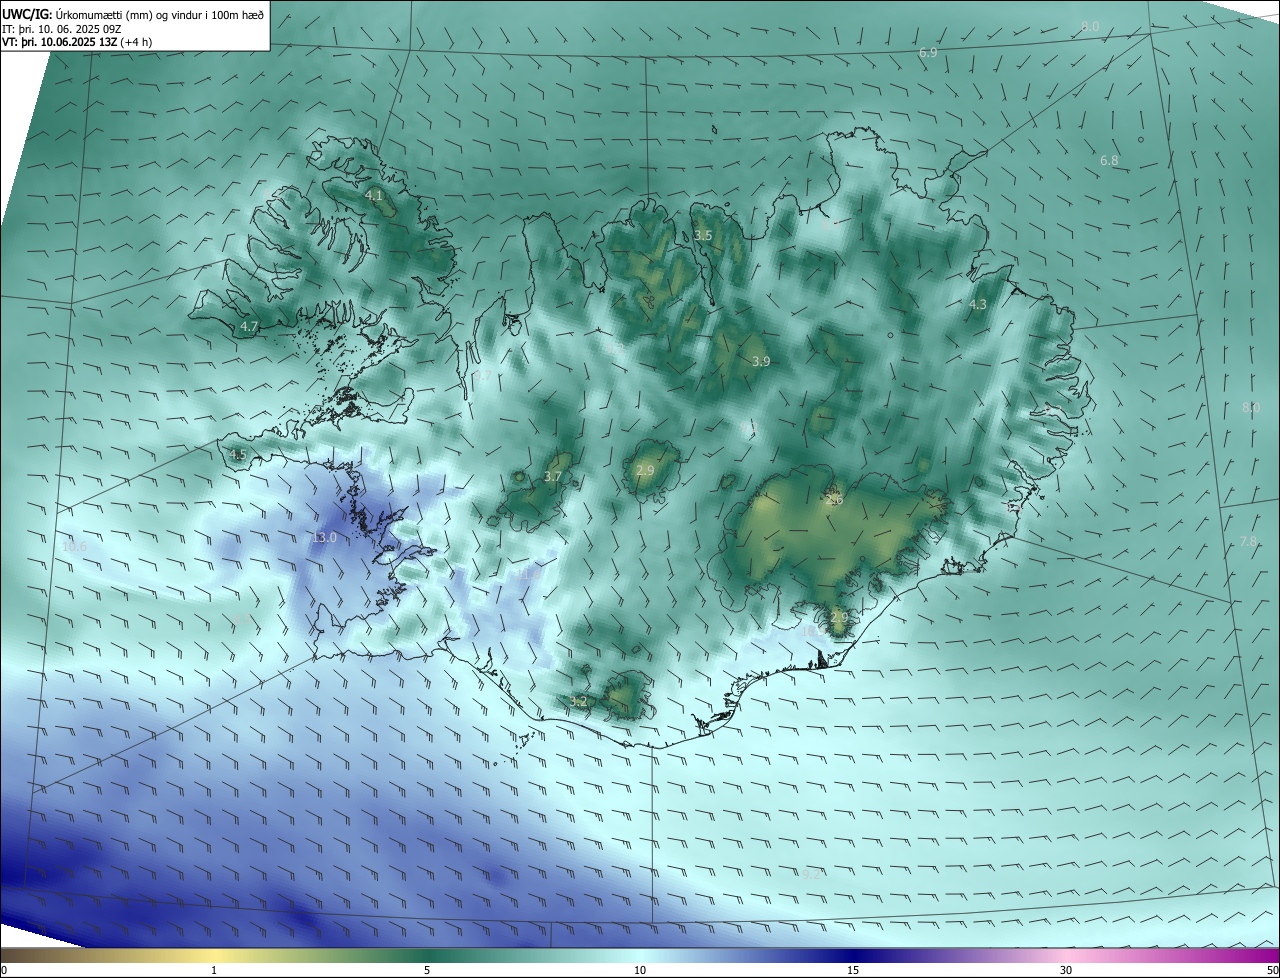
Task: Click the faint 10.6 value label
Action: coord(75,547)
